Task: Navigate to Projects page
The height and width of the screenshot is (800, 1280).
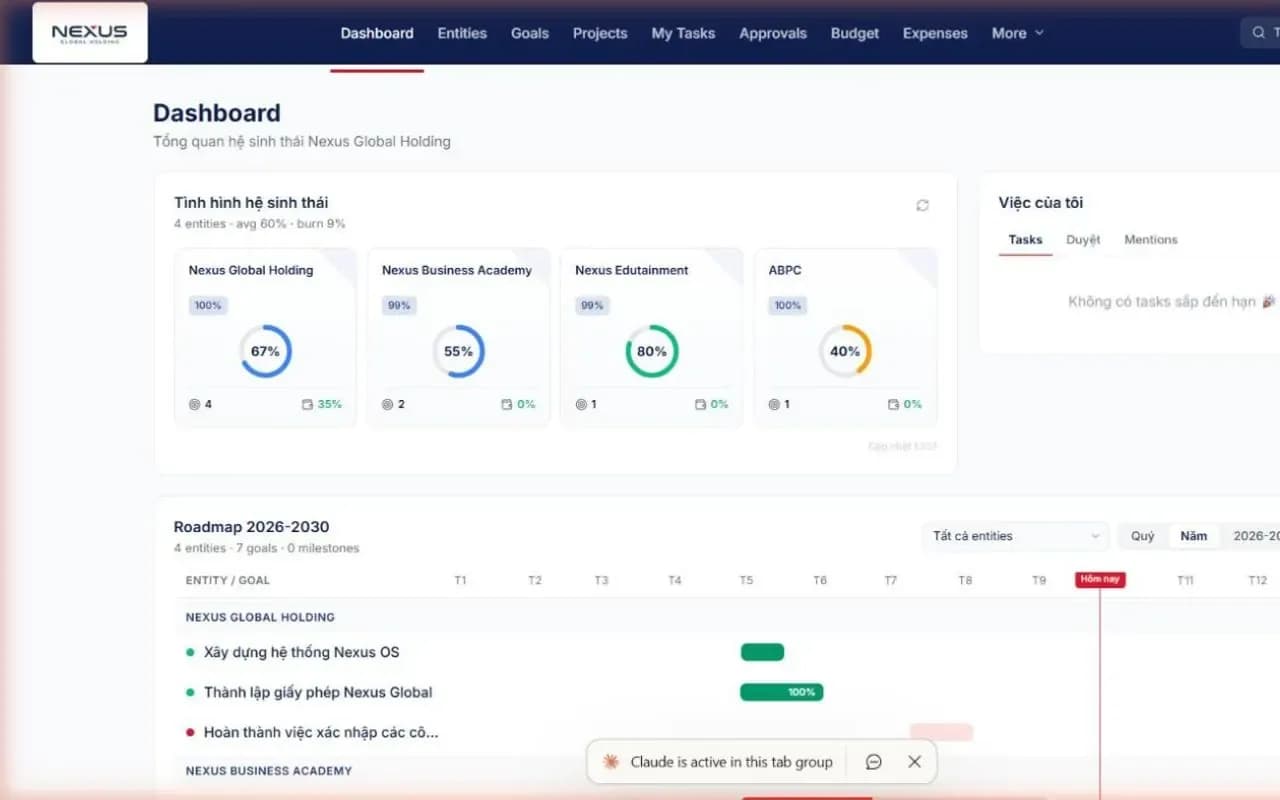Action: click(x=600, y=33)
